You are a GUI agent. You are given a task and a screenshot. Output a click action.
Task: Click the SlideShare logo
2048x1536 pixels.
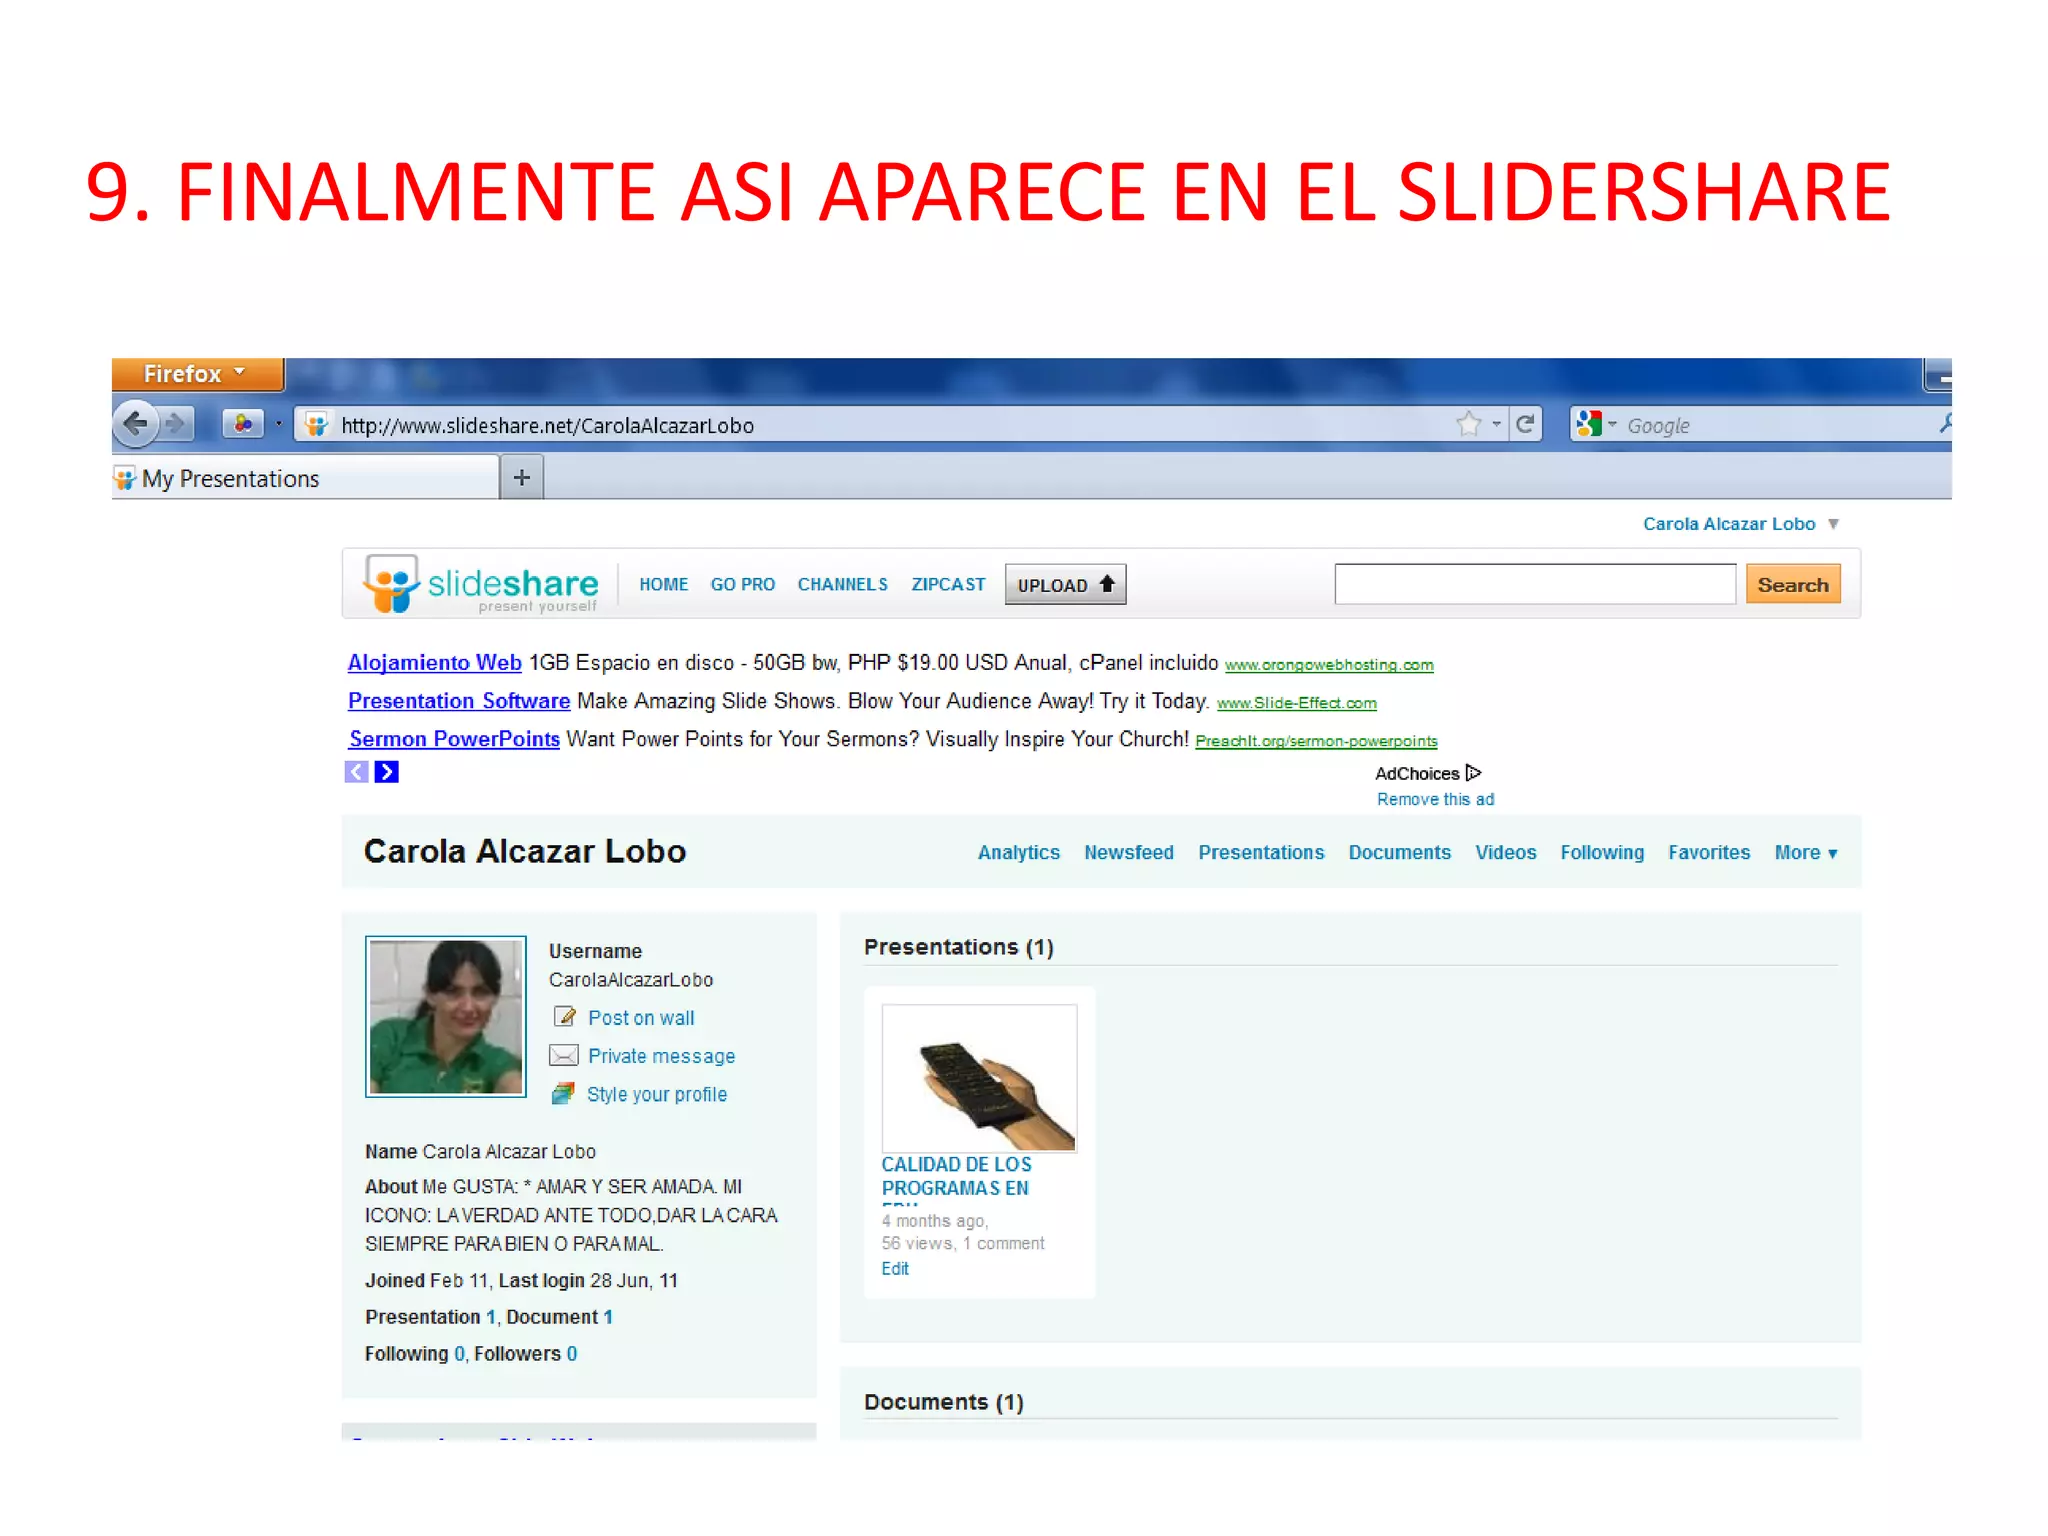(x=481, y=584)
